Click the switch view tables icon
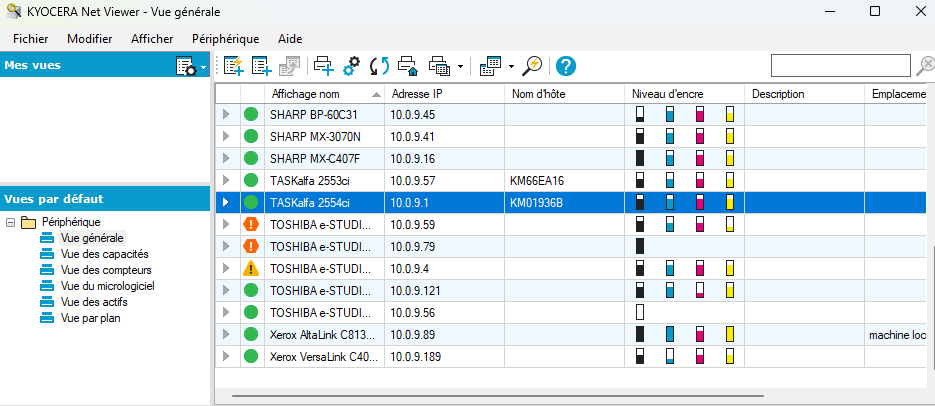This screenshot has width=935, height=406. tap(491, 66)
